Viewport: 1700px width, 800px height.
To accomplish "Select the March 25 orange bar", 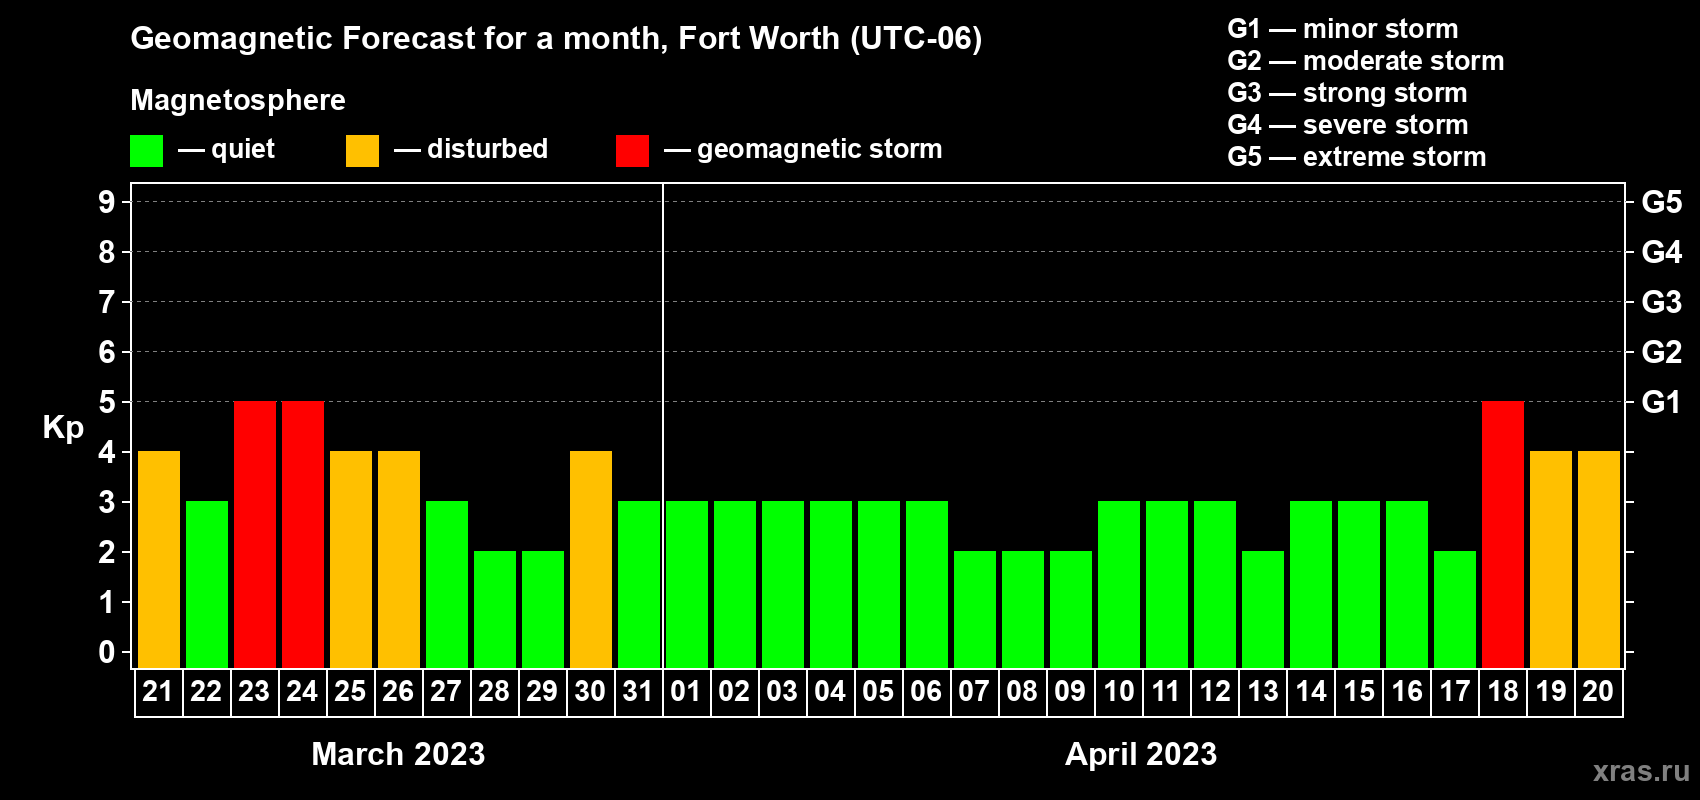I will (351, 560).
